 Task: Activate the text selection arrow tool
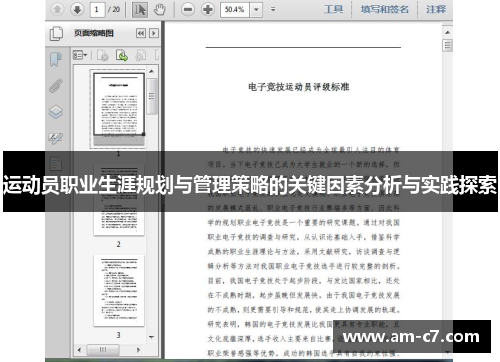pos(139,9)
